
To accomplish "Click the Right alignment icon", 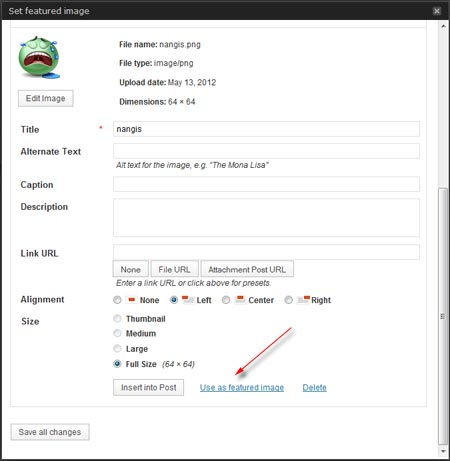I will (304, 299).
